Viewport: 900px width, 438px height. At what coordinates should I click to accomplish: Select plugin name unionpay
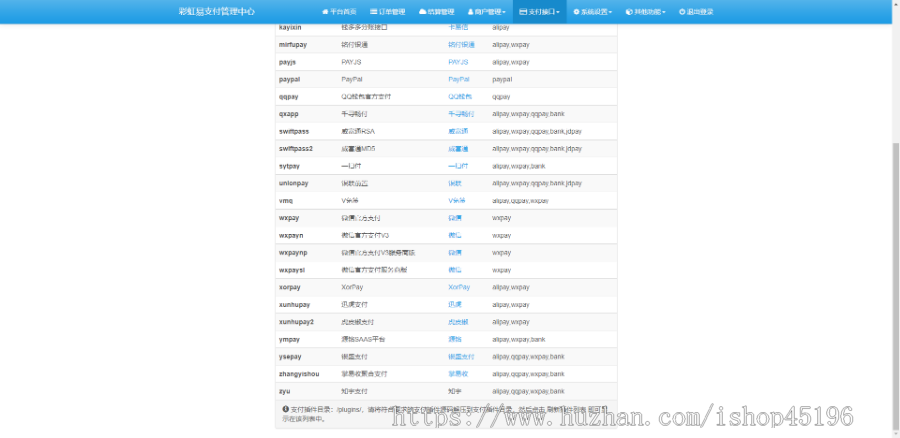294,183
